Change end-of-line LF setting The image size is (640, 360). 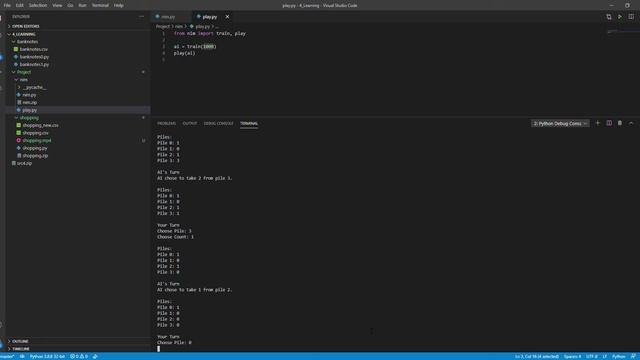604,356
